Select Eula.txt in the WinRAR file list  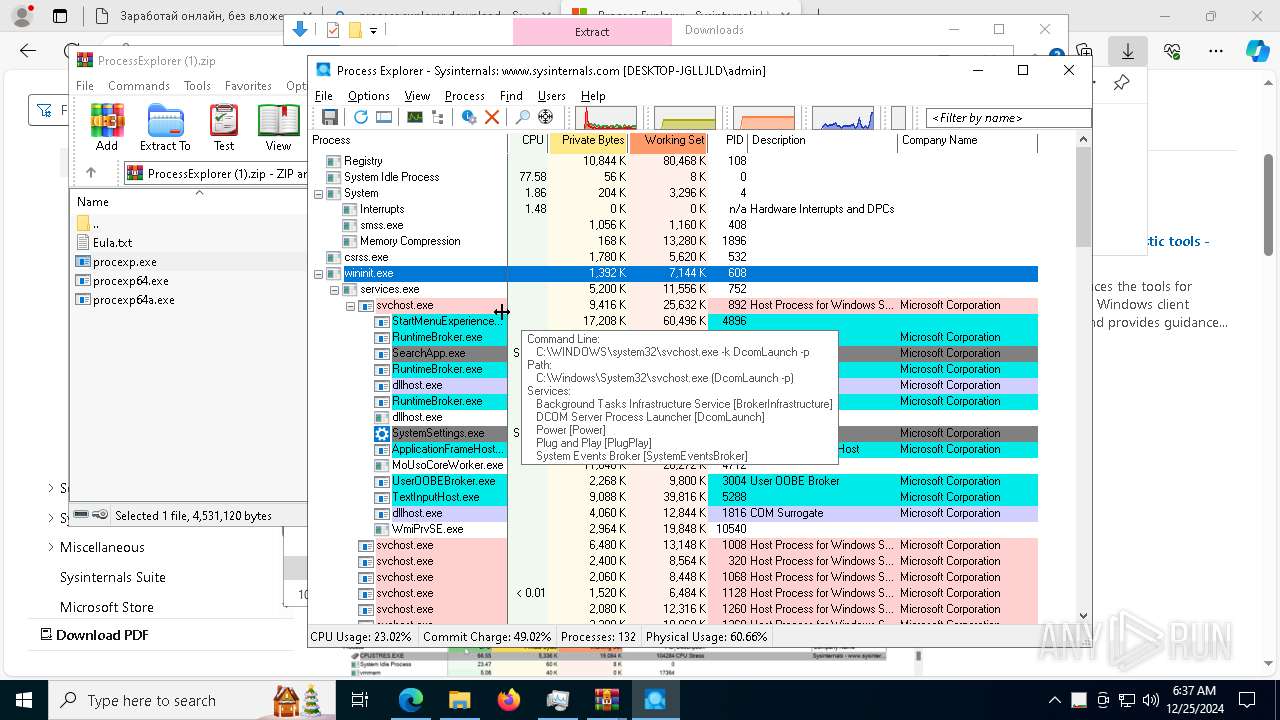tap(112, 243)
